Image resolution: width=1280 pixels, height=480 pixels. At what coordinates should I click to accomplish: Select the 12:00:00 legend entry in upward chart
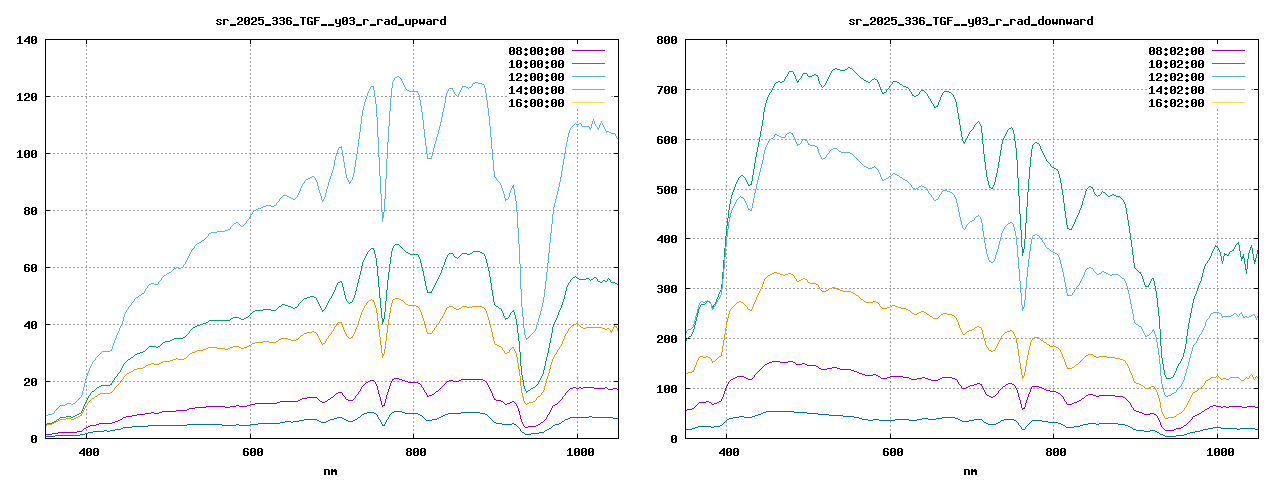[536, 77]
